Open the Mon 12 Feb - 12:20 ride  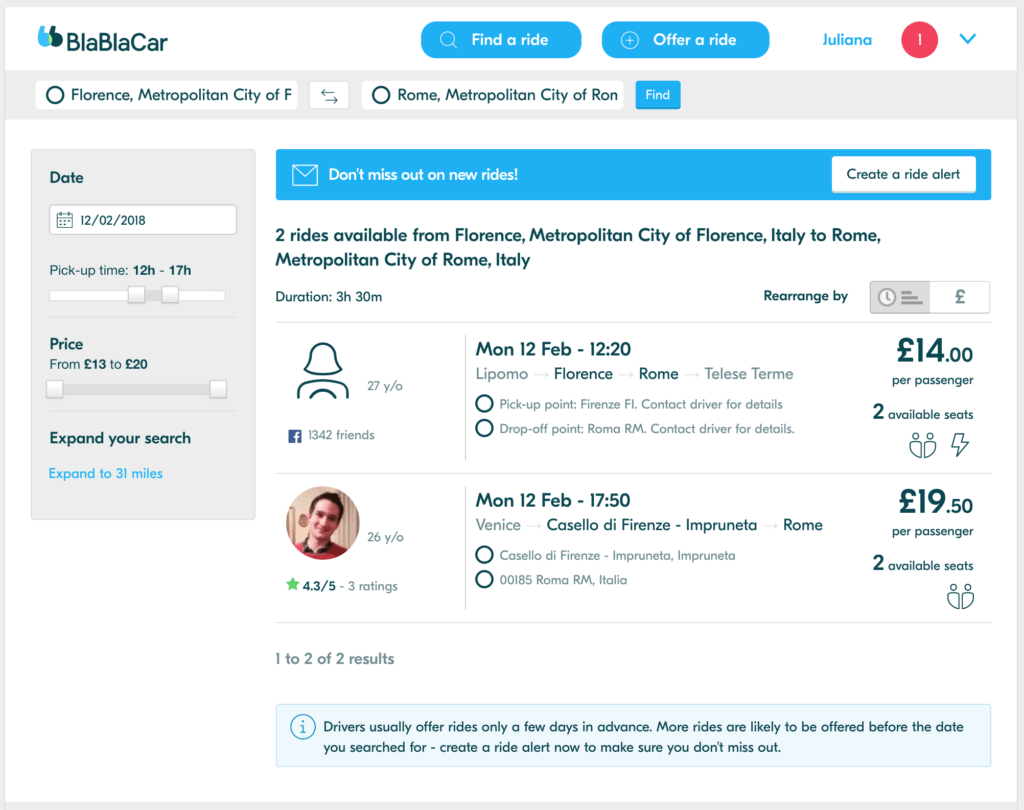(553, 349)
